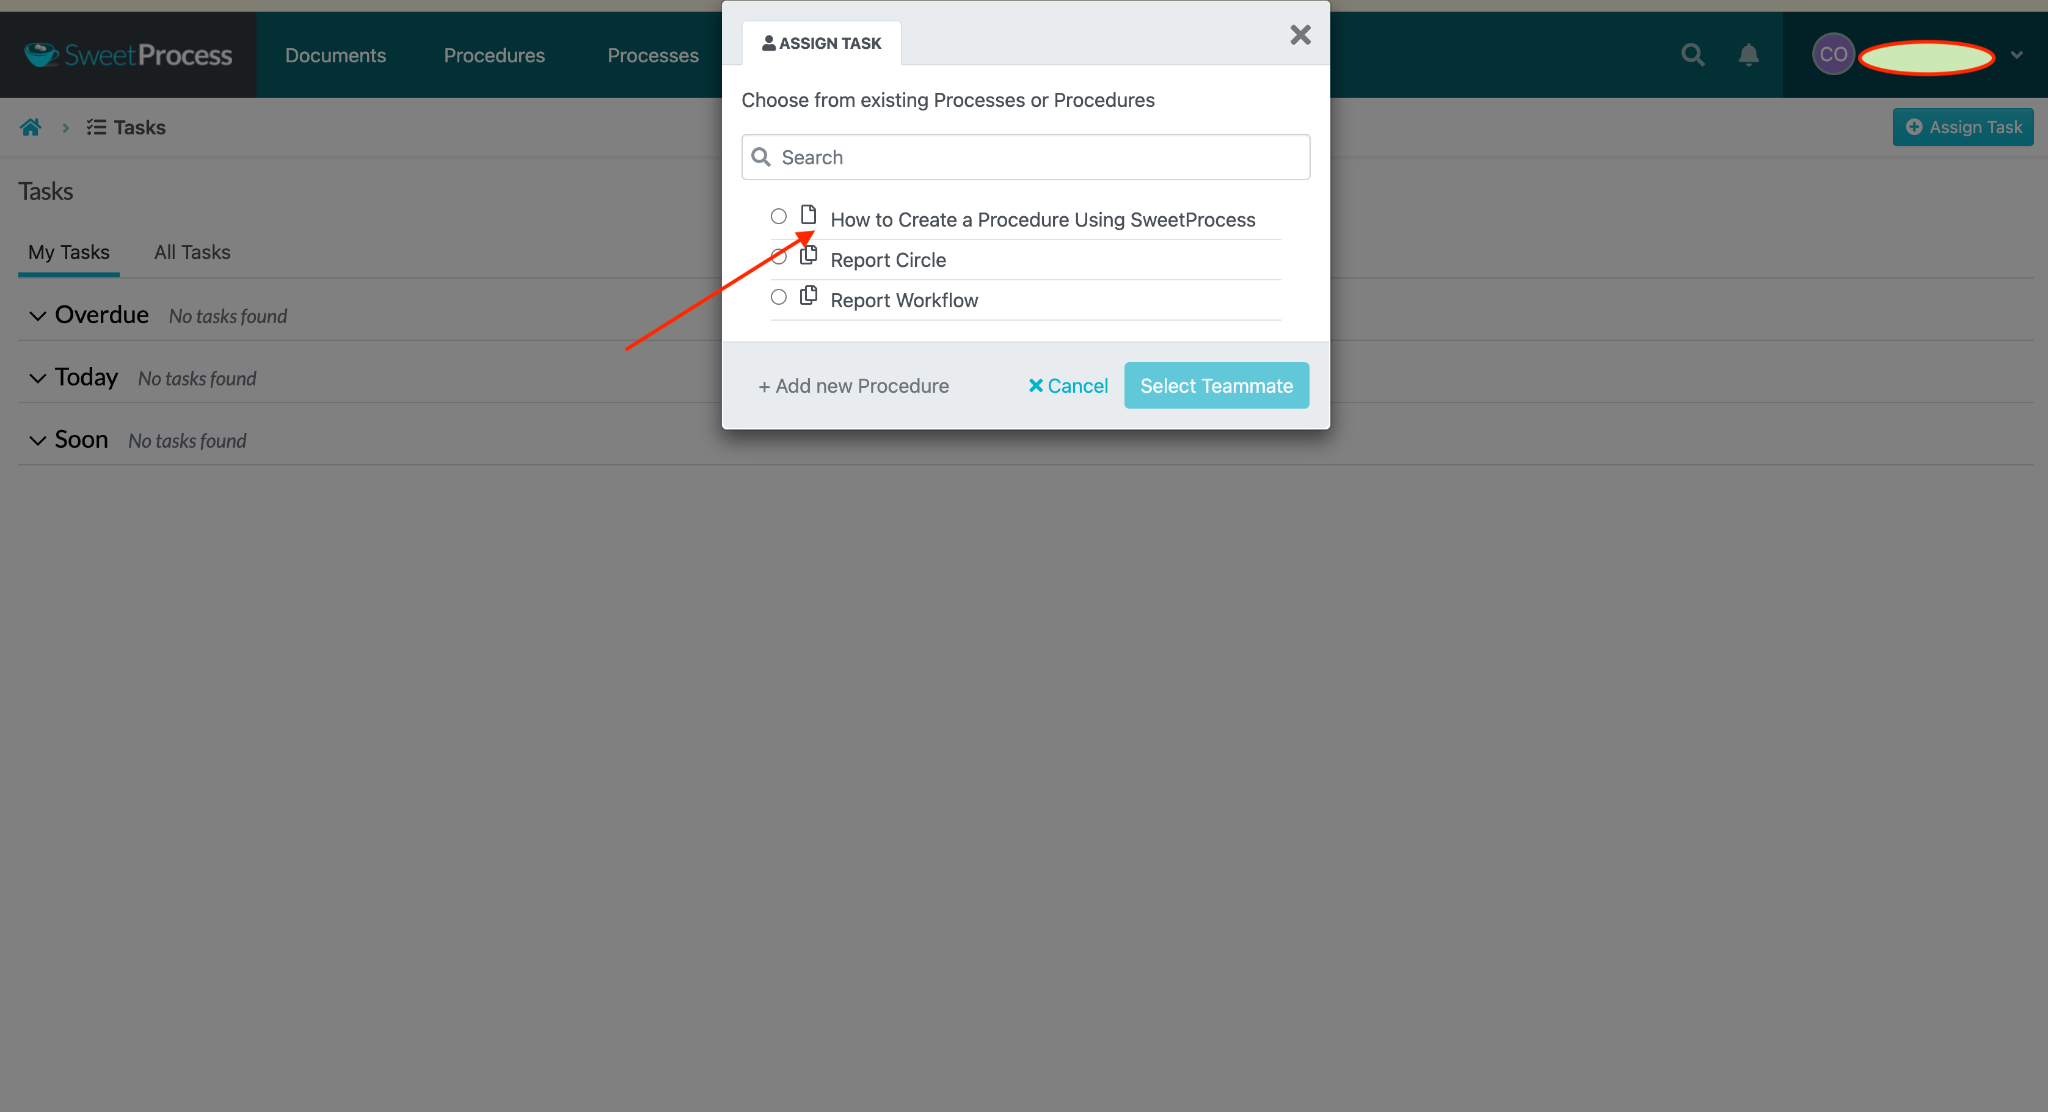Click the Search input field in modal
The width and height of the screenshot is (2048, 1112).
[x=1025, y=156]
